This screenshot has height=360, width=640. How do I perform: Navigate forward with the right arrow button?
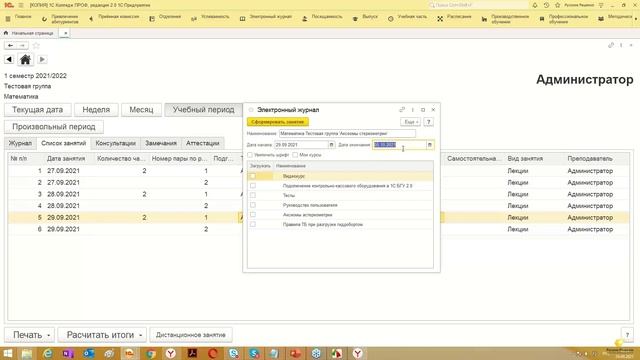(x=22, y=45)
